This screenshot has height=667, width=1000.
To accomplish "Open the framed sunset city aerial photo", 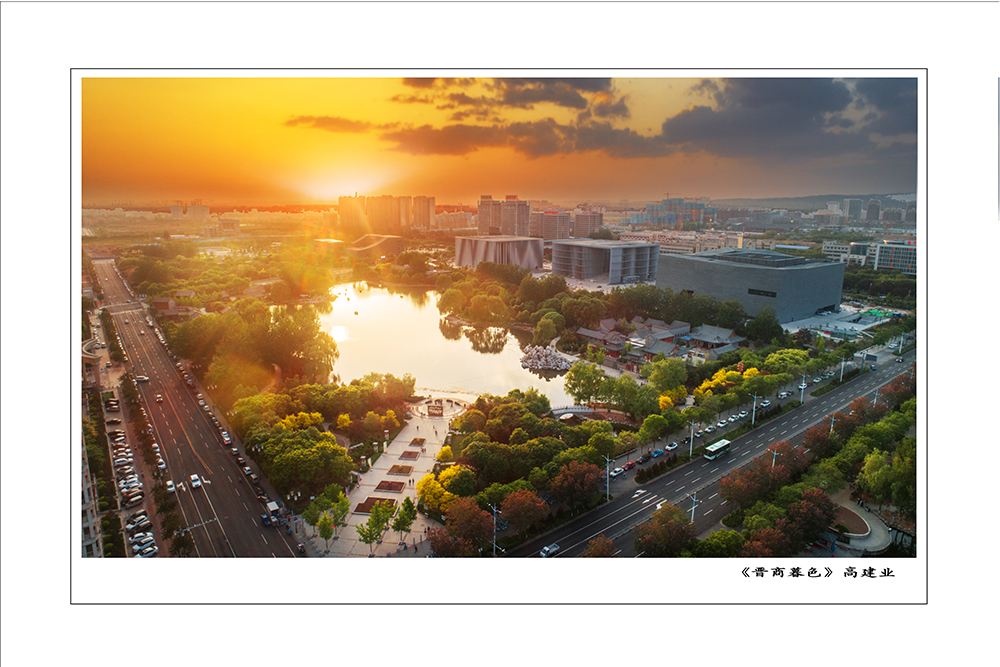I will (x=499, y=318).
